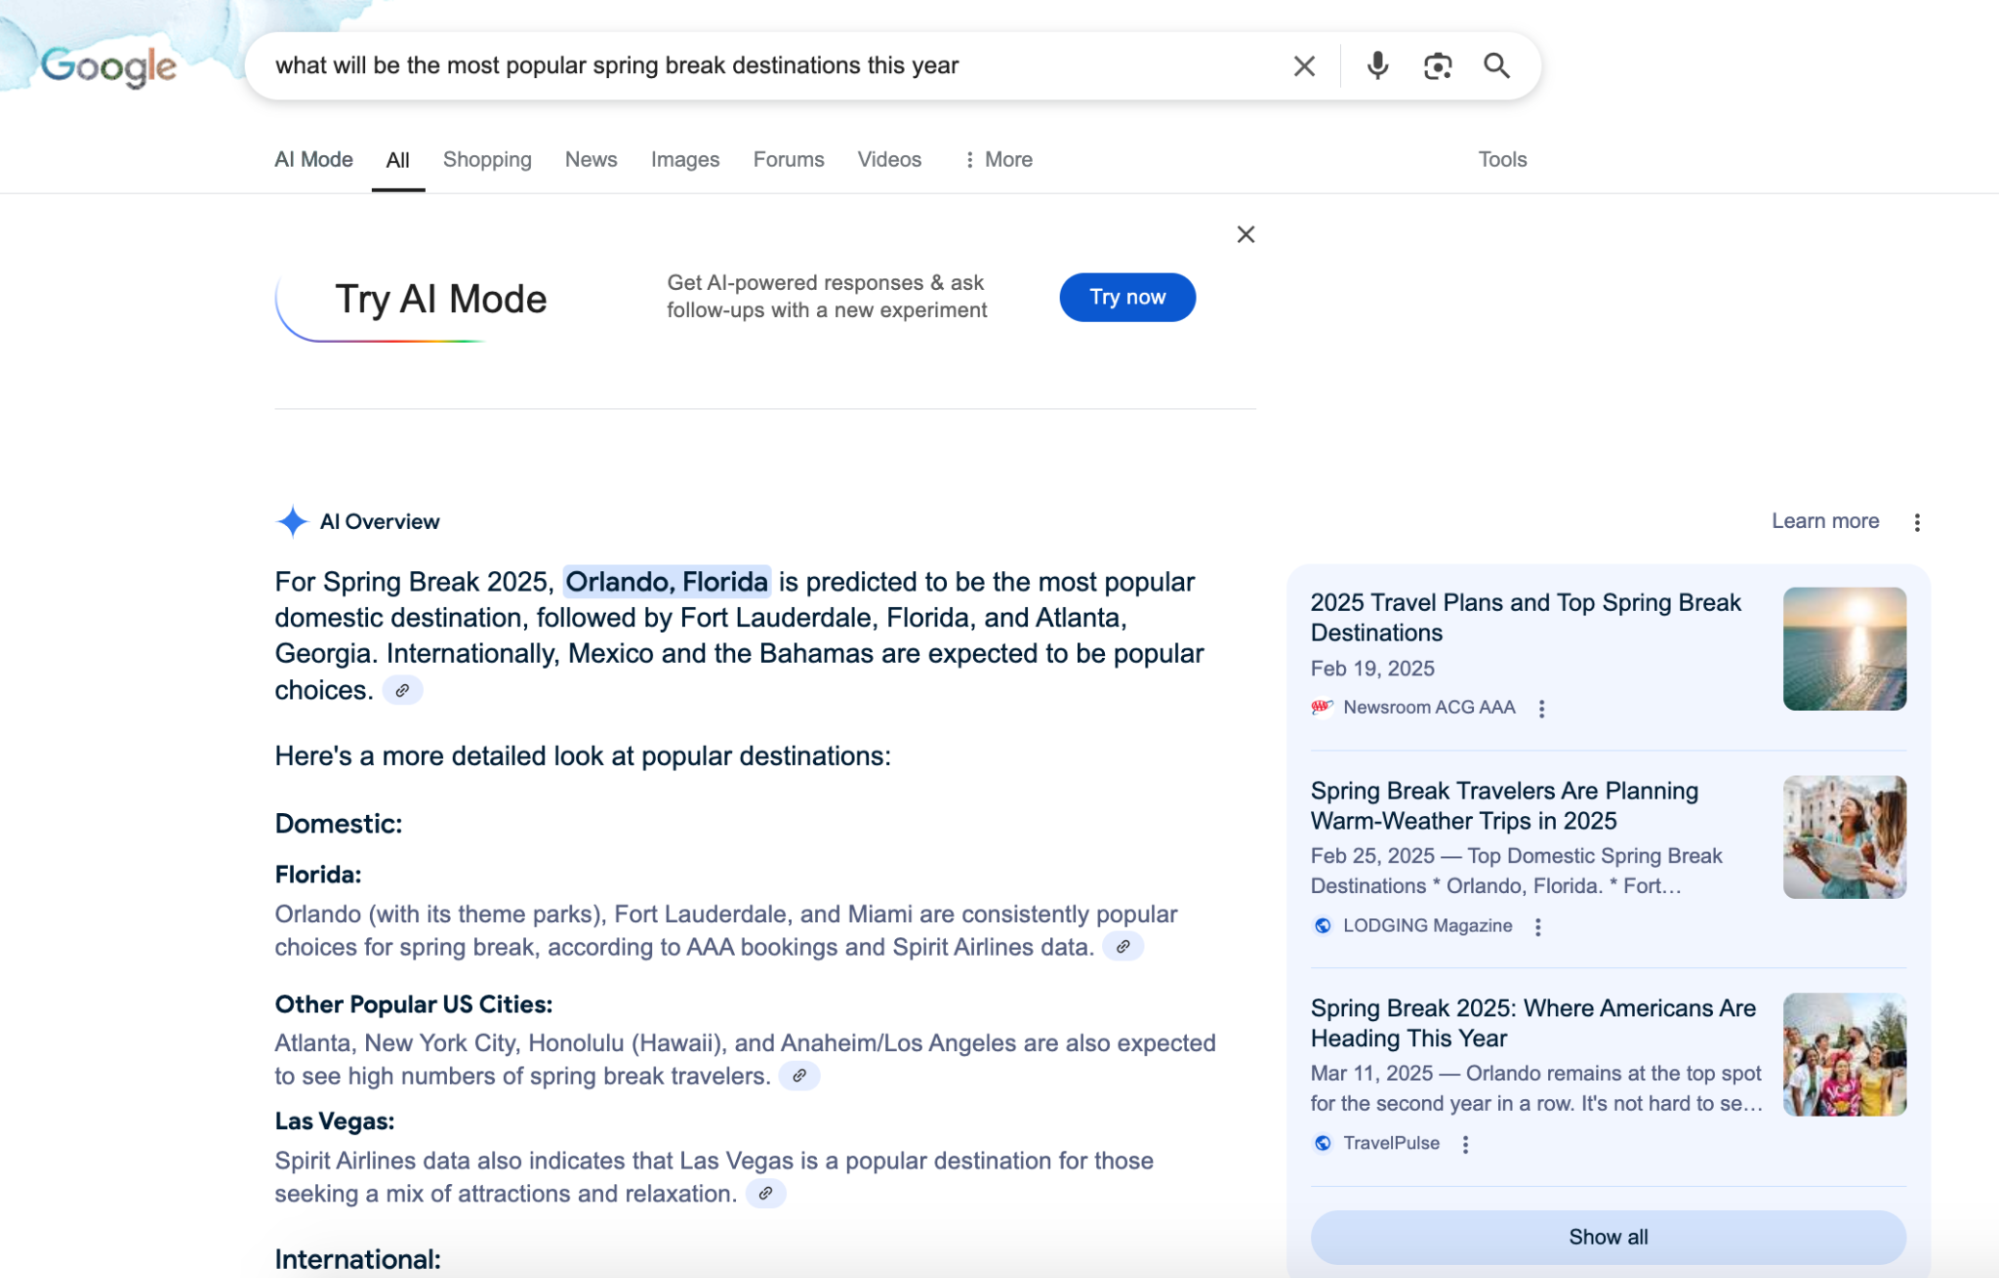Screen dimensions: 1999x1278
Task: Open options for TravelPulse result
Action: [x=1465, y=1144]
